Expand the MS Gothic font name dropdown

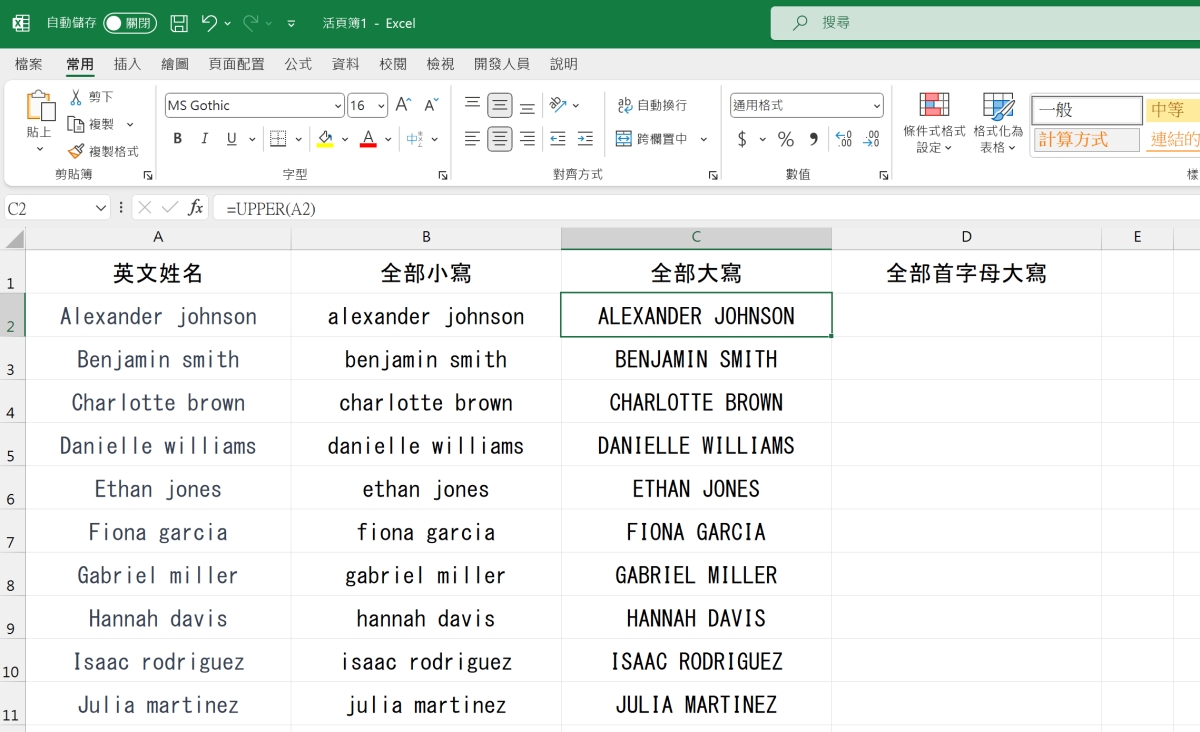338,106
